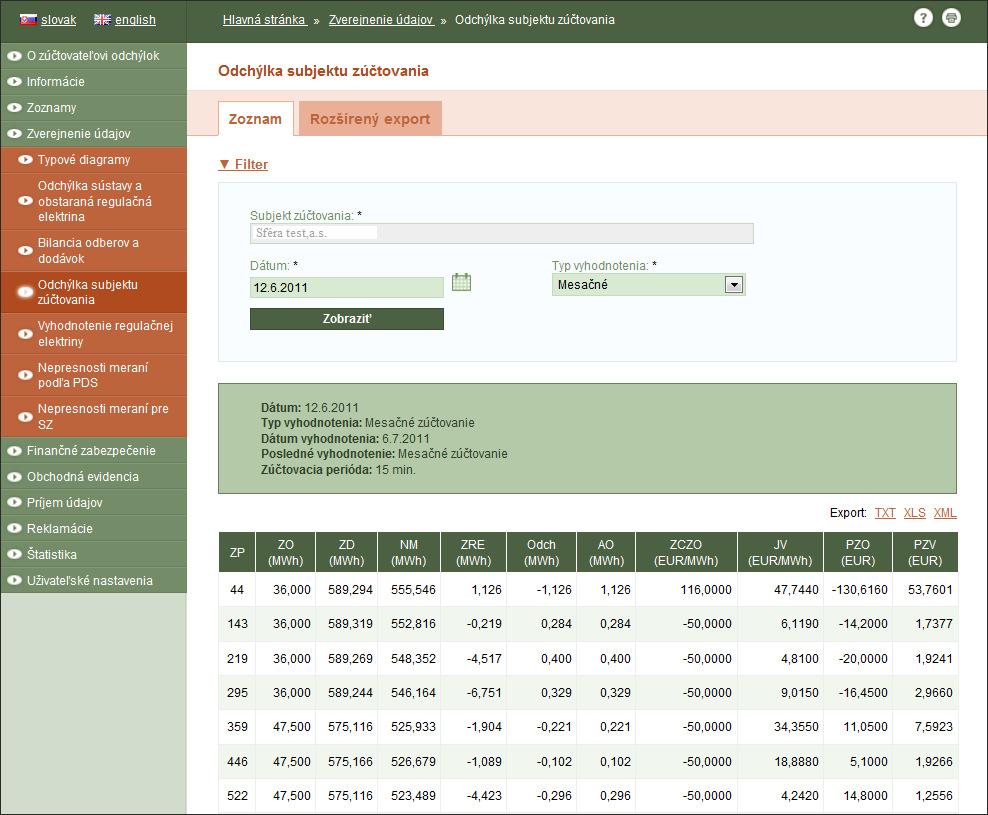Image resolution: width=988 pixels, height=815 pixels.
Task: Open the Obchodná evidencia menu item
Action: [x=93, y=477]
